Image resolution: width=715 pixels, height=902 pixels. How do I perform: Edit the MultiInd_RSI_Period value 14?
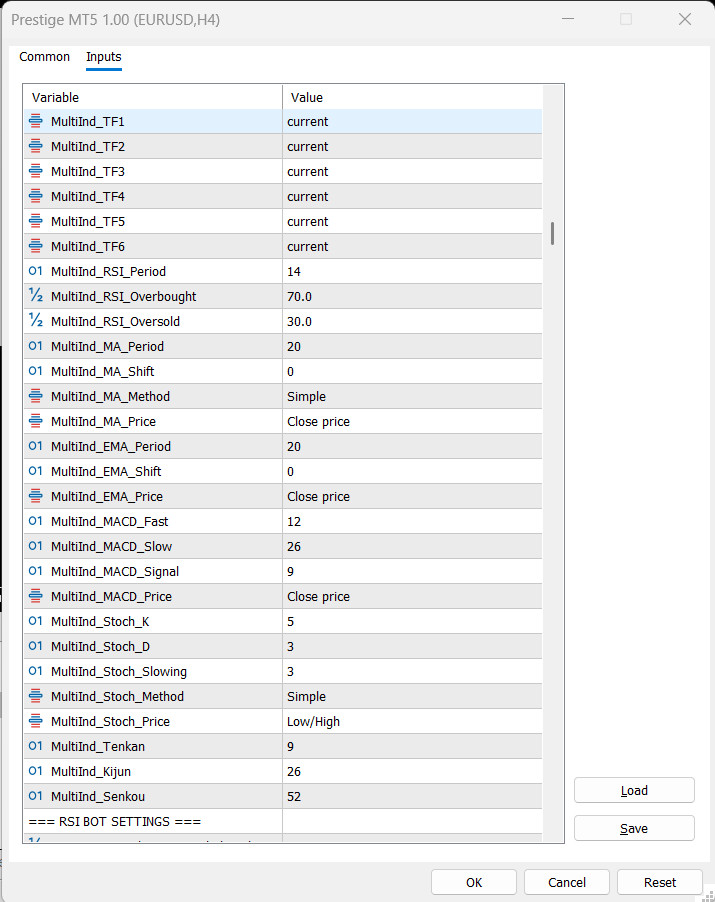pos(412,271)
